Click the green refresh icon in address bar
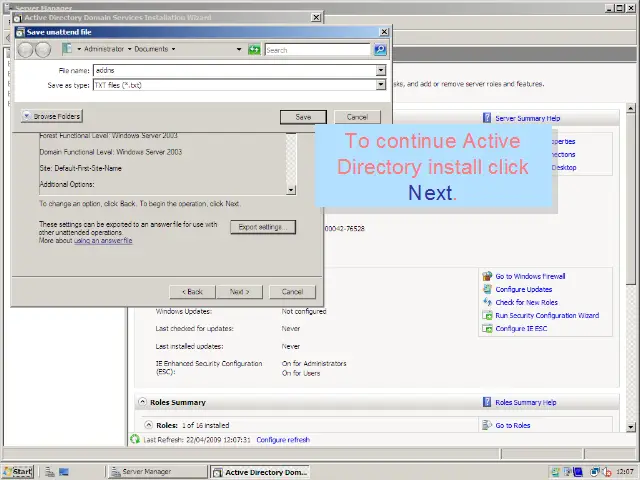The height and width of the screenshot is (480, 640). tap(254, 50)
